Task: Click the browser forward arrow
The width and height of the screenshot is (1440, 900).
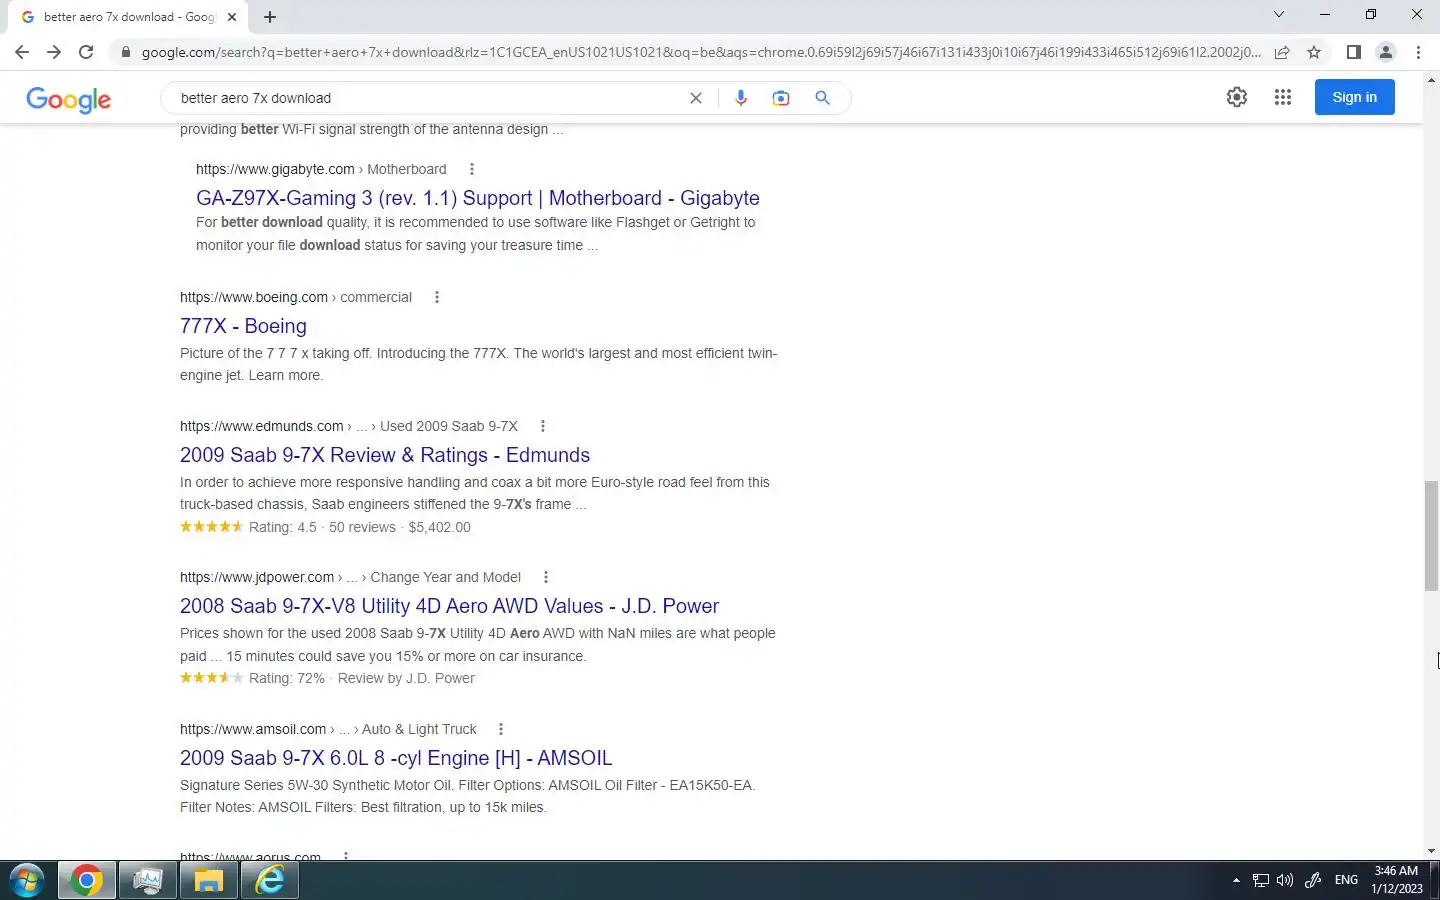Action: [x=54, y=52]
